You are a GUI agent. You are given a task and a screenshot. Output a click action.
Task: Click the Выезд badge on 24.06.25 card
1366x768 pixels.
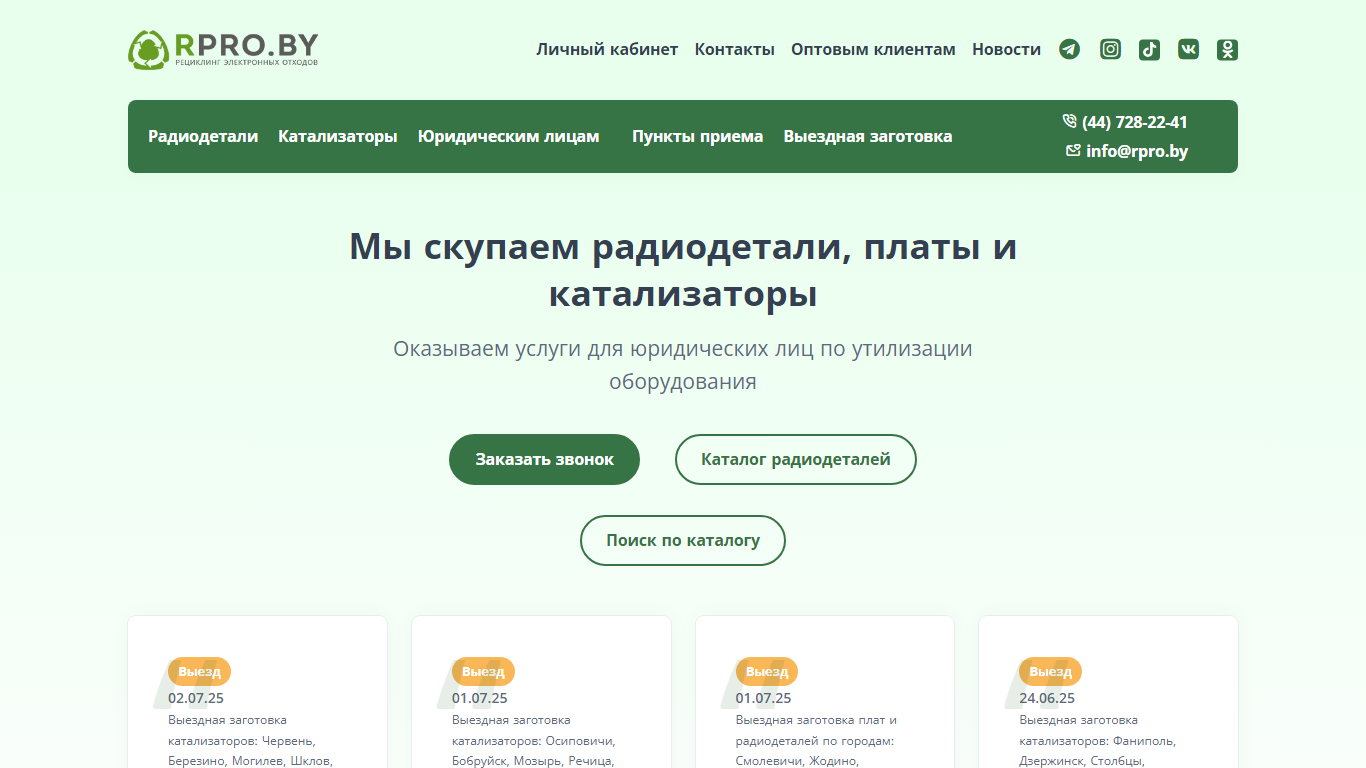pos(1050,671)
